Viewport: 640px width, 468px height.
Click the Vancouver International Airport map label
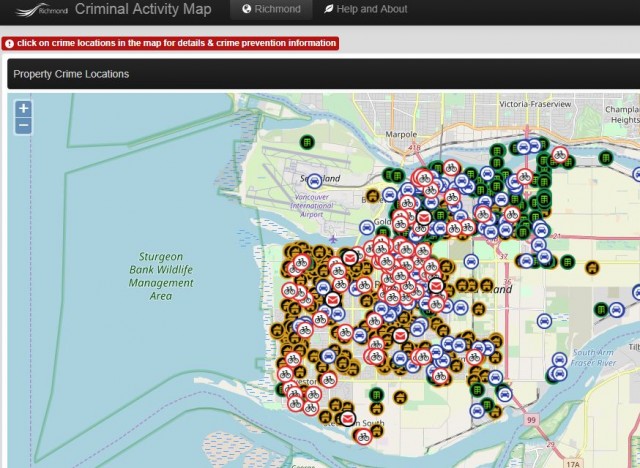312,206
